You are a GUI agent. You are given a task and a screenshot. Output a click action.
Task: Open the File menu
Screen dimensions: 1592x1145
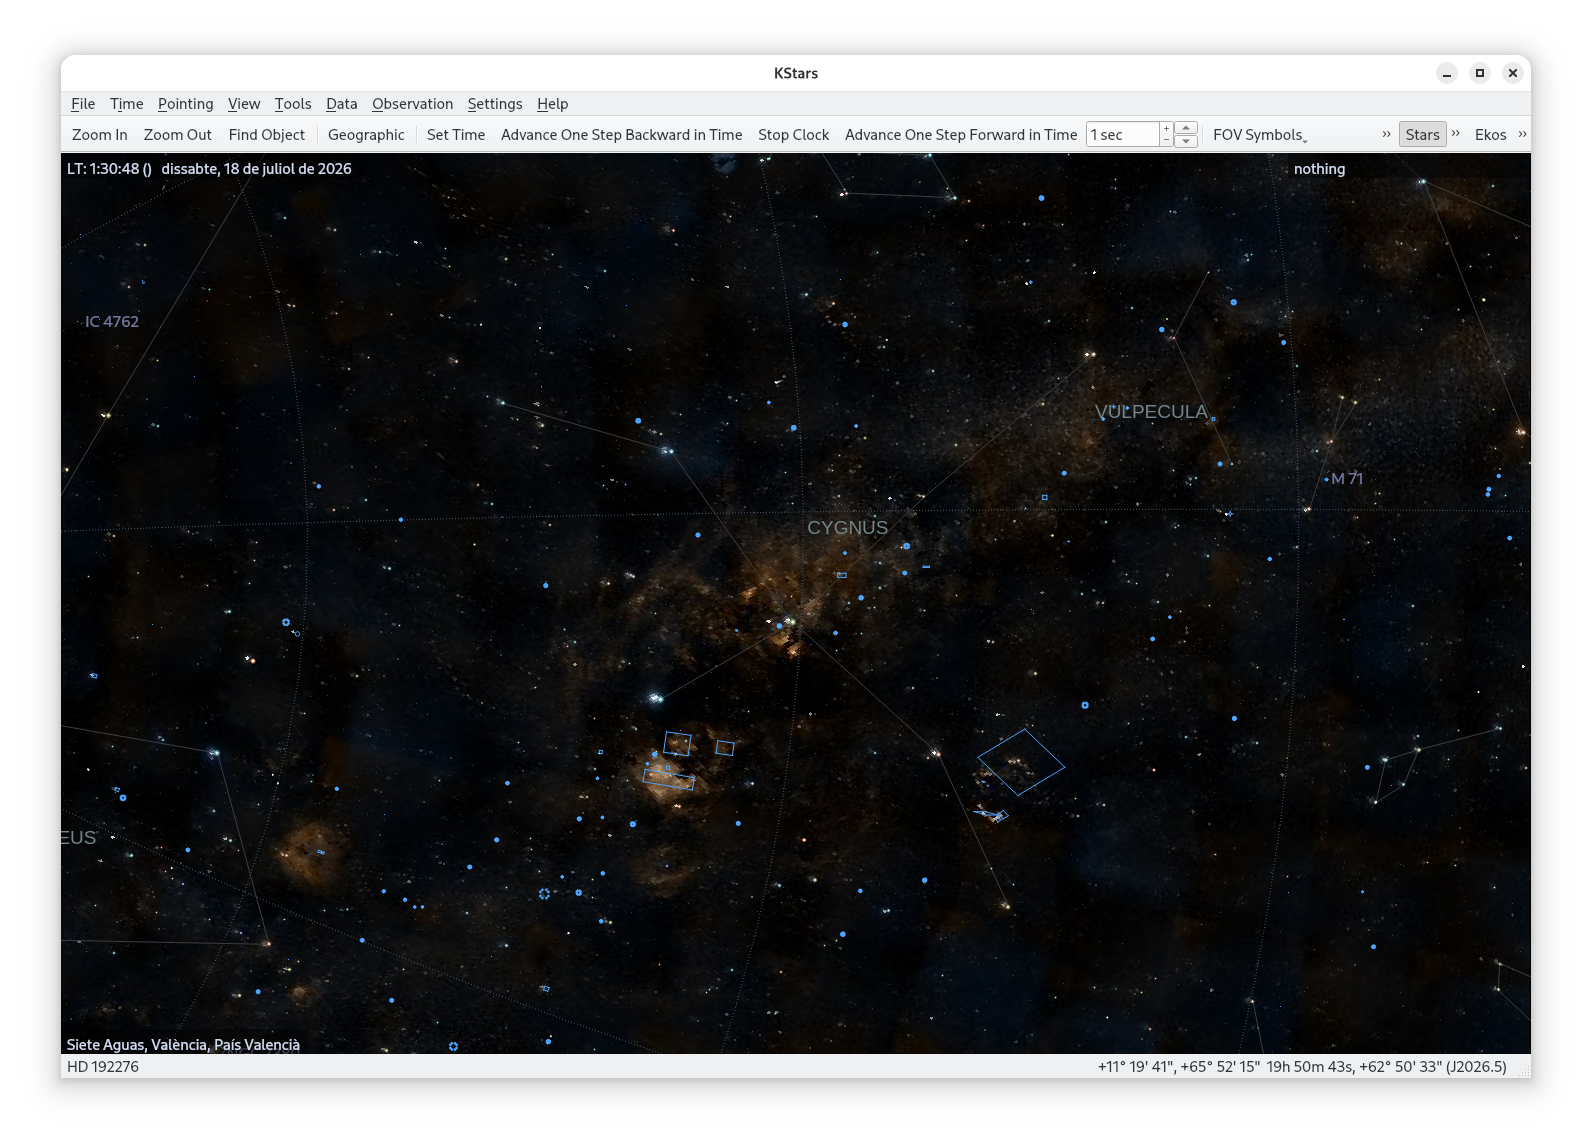pos(83,104)
